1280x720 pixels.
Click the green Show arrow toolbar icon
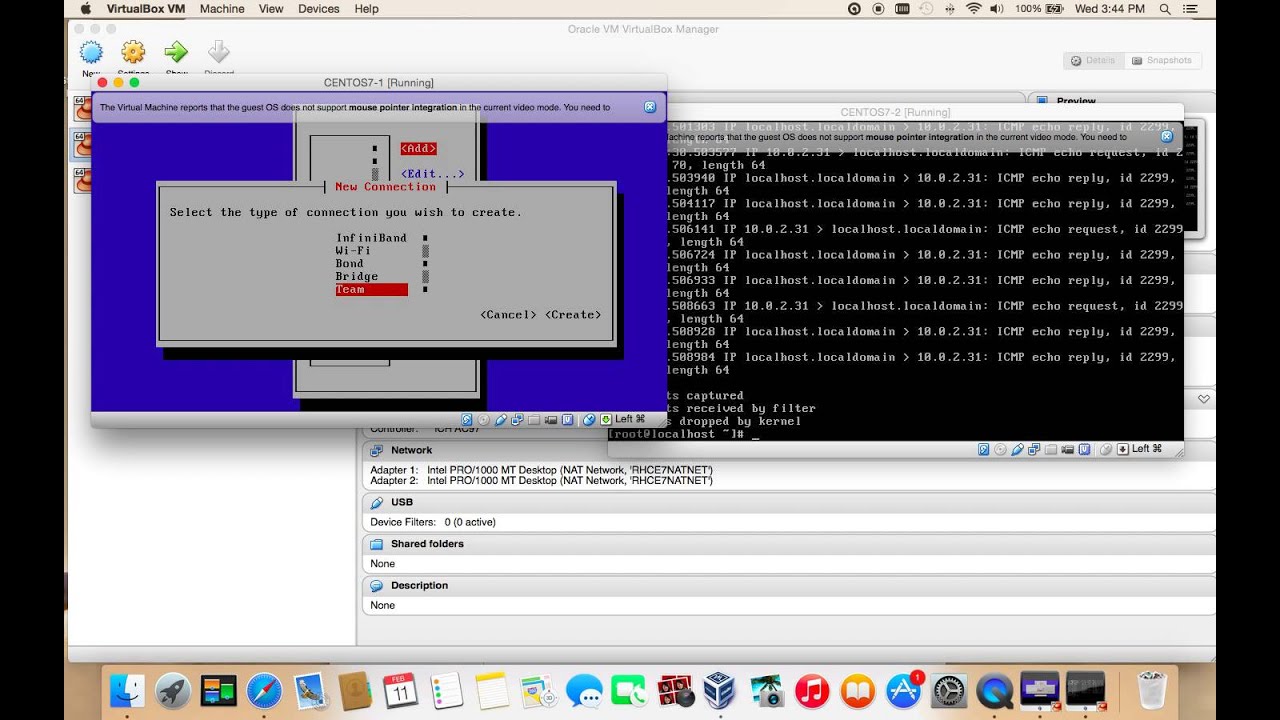[176, 53]
